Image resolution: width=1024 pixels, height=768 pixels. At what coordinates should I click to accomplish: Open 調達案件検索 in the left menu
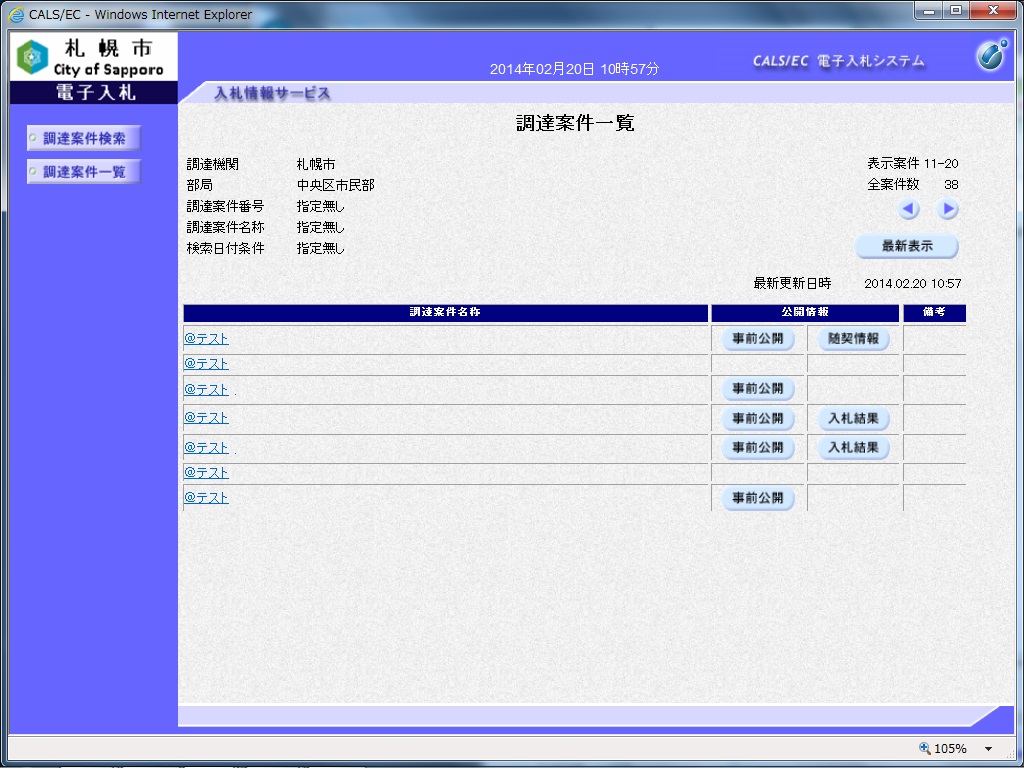click(84, 138)
